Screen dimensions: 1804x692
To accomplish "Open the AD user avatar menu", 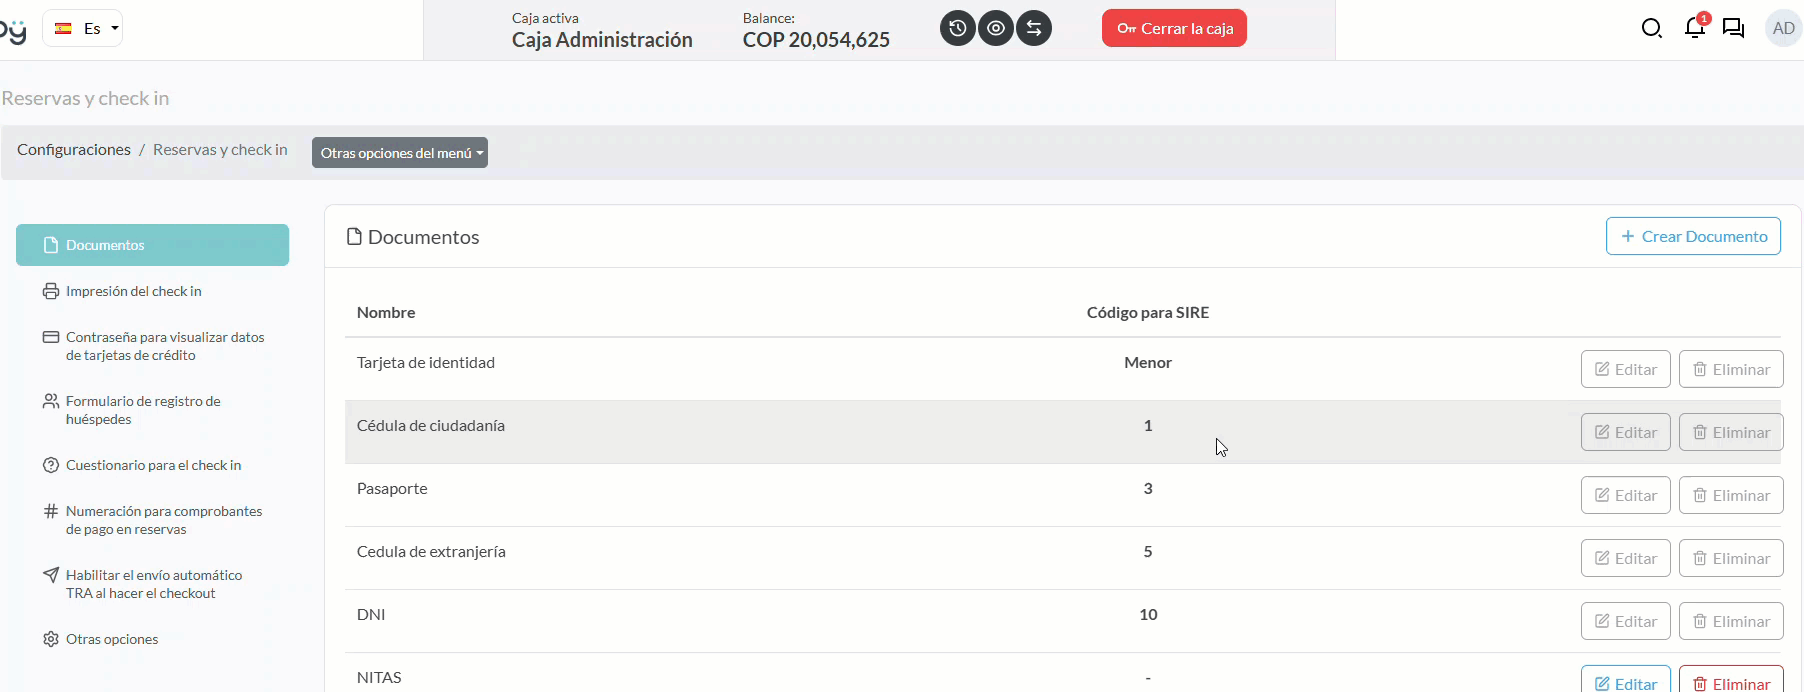I will [x=1783, y=28].
